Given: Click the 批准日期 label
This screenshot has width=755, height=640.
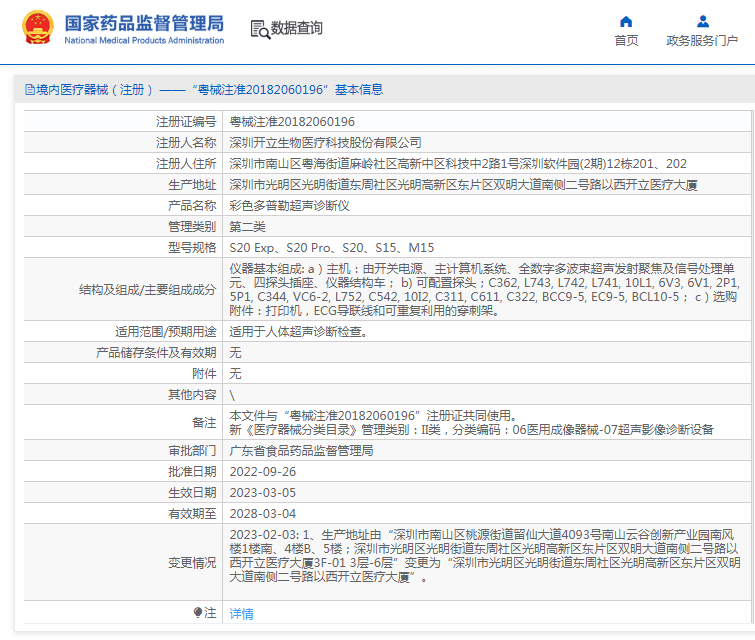Looking at the screenshot, I should tap(192, 472).
